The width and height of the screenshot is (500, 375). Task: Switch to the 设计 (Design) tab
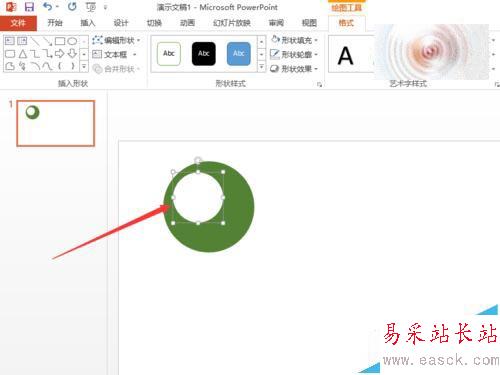pos(121,23)
